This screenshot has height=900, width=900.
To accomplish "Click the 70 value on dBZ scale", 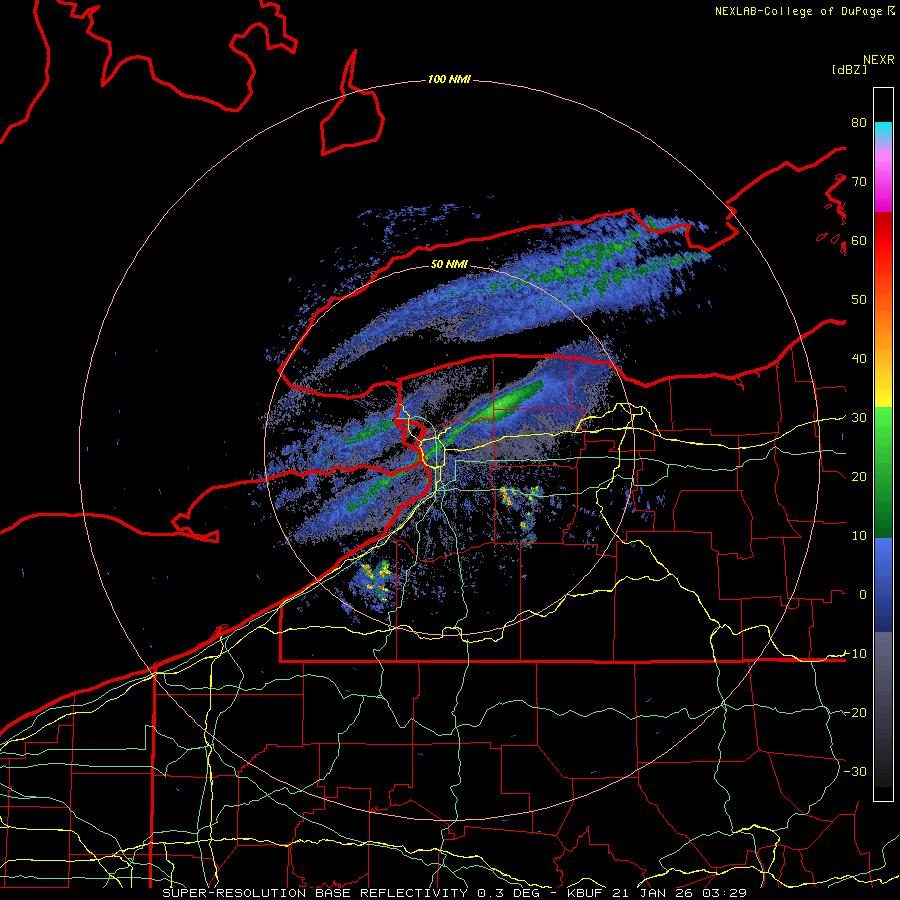I will [x=859, y=182].
